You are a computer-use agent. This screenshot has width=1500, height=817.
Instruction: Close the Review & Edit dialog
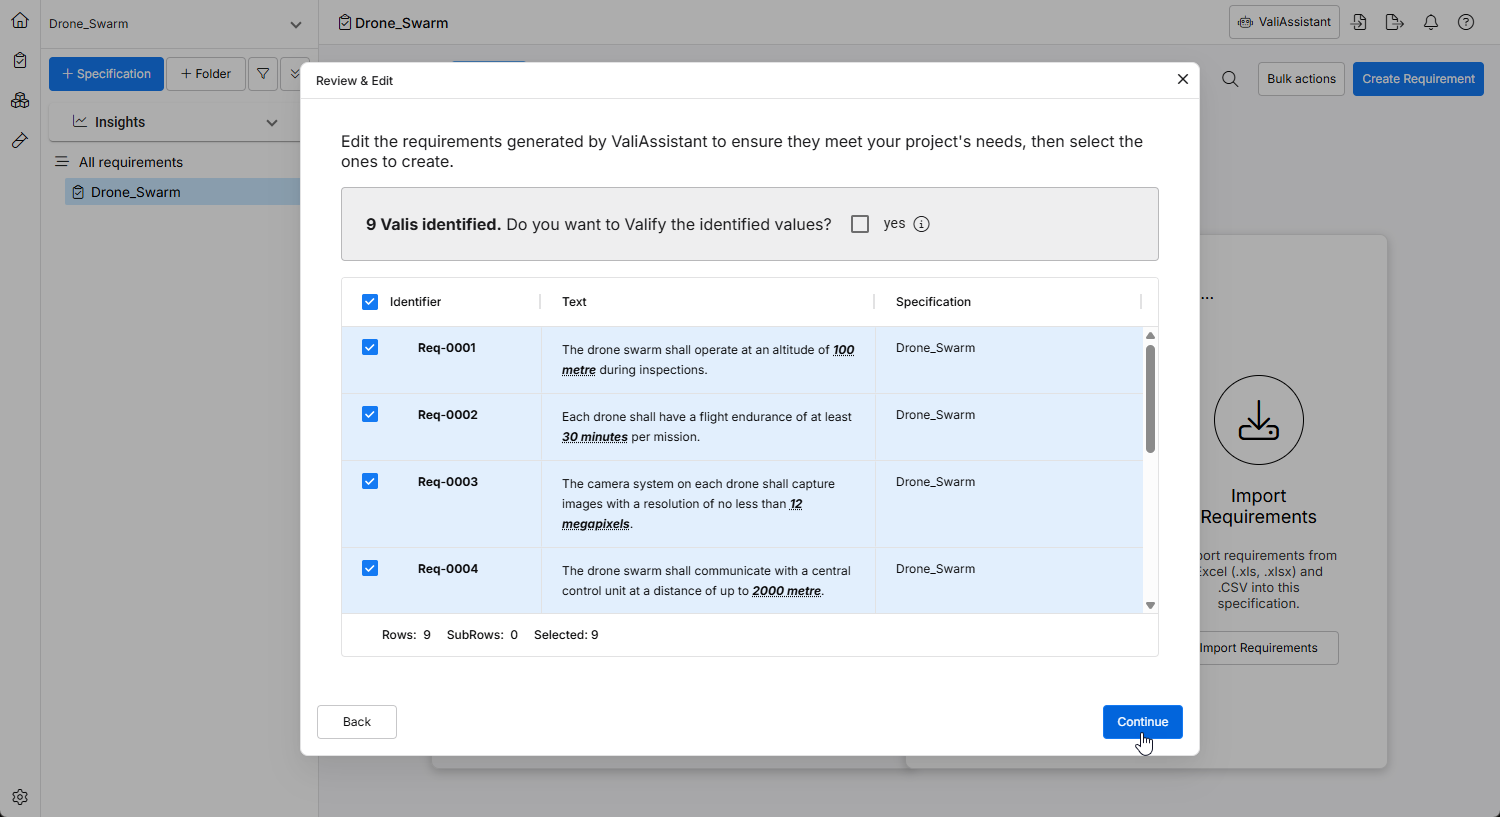pyautogui.click(x=1183, y=79)
